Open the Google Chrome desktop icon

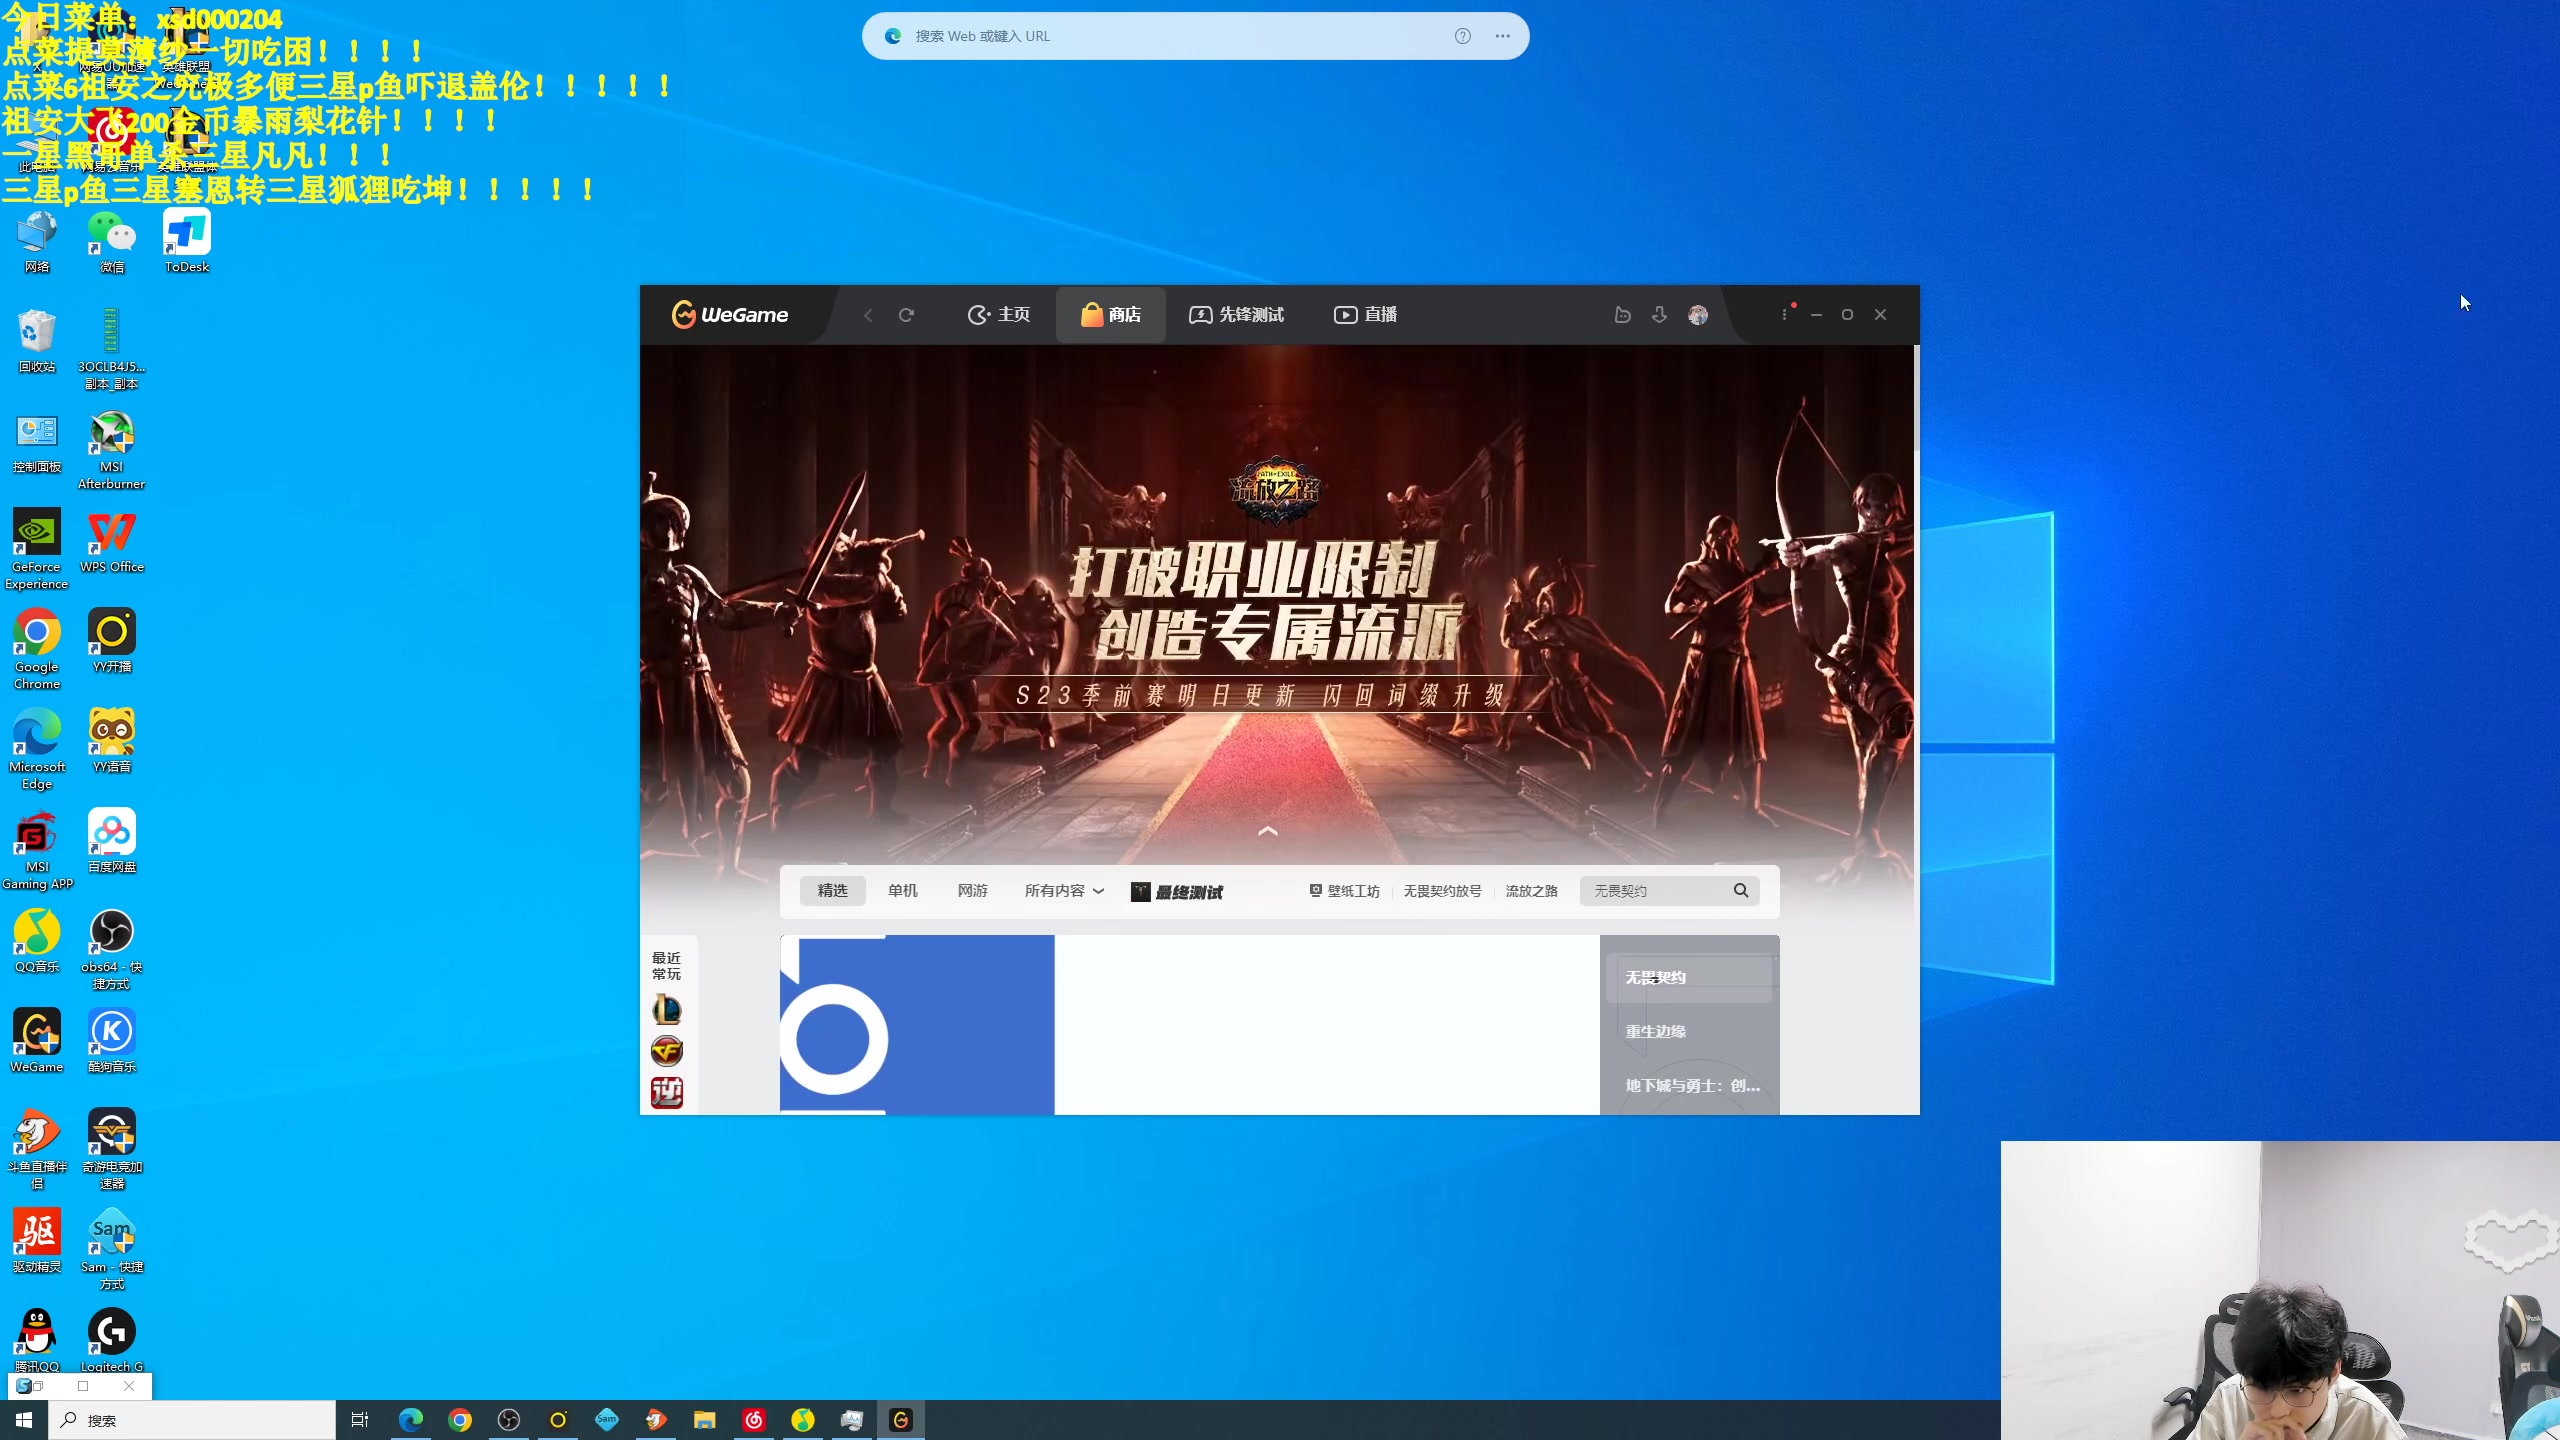click(37, 650)
